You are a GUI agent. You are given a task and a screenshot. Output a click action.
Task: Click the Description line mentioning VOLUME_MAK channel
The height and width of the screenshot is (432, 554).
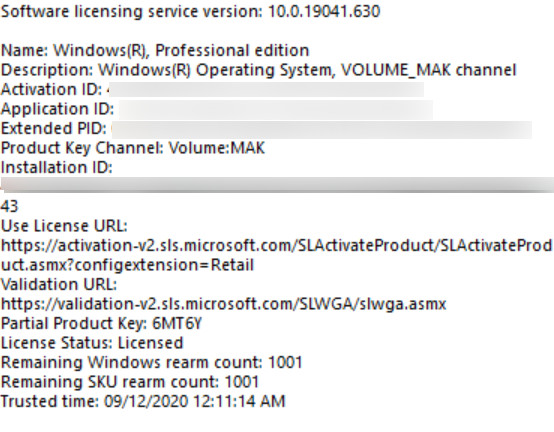pos(259,70)
